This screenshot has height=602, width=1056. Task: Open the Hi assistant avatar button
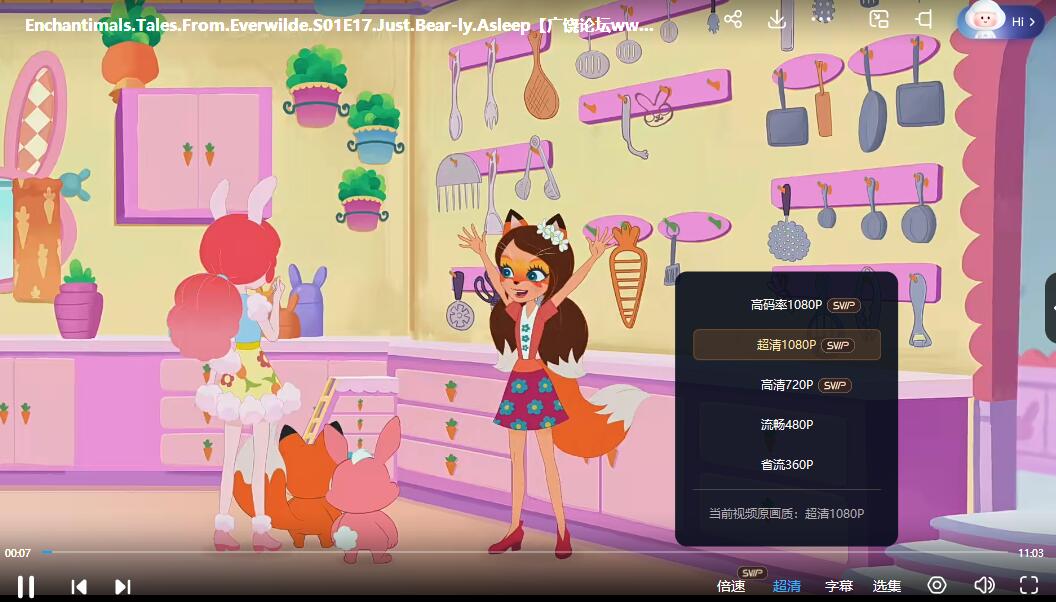tap(999, 20)
